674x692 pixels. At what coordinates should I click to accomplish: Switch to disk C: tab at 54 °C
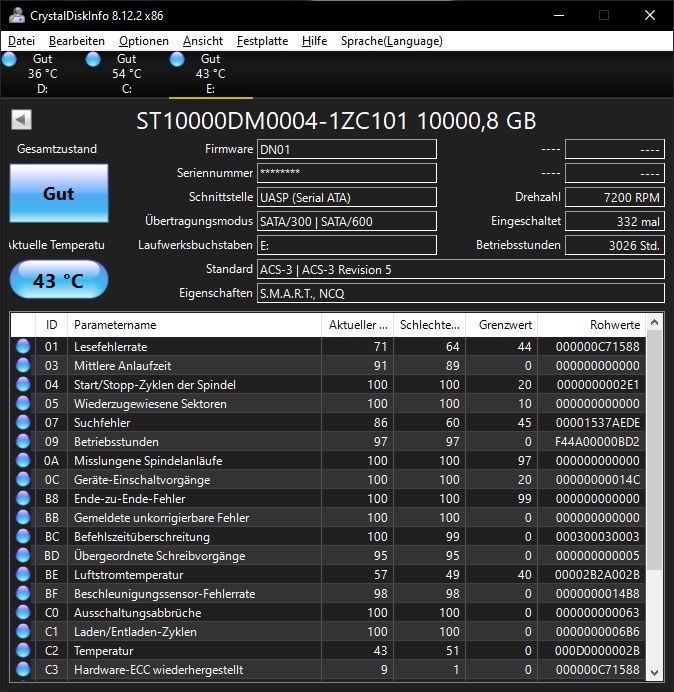(x=127, y=74)
